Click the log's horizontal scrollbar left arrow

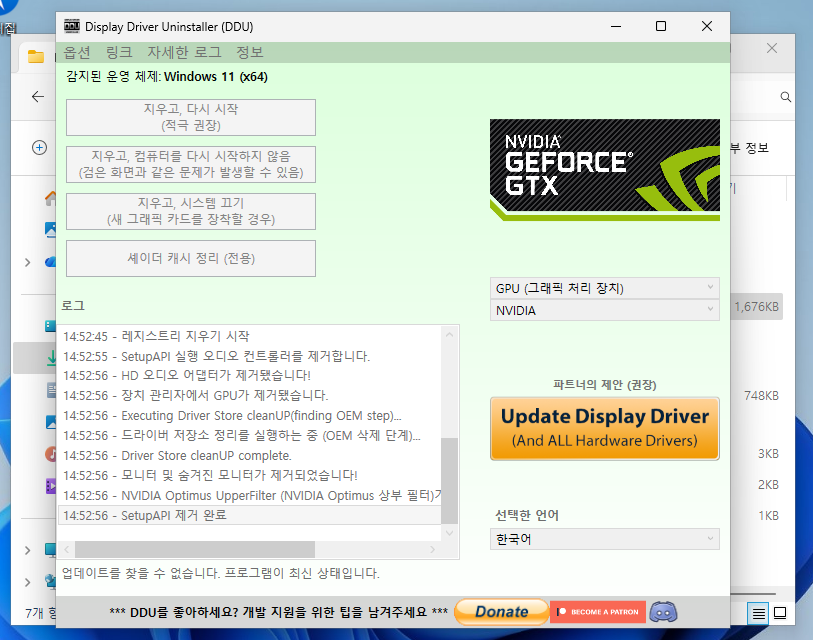[x=67, y=549]
